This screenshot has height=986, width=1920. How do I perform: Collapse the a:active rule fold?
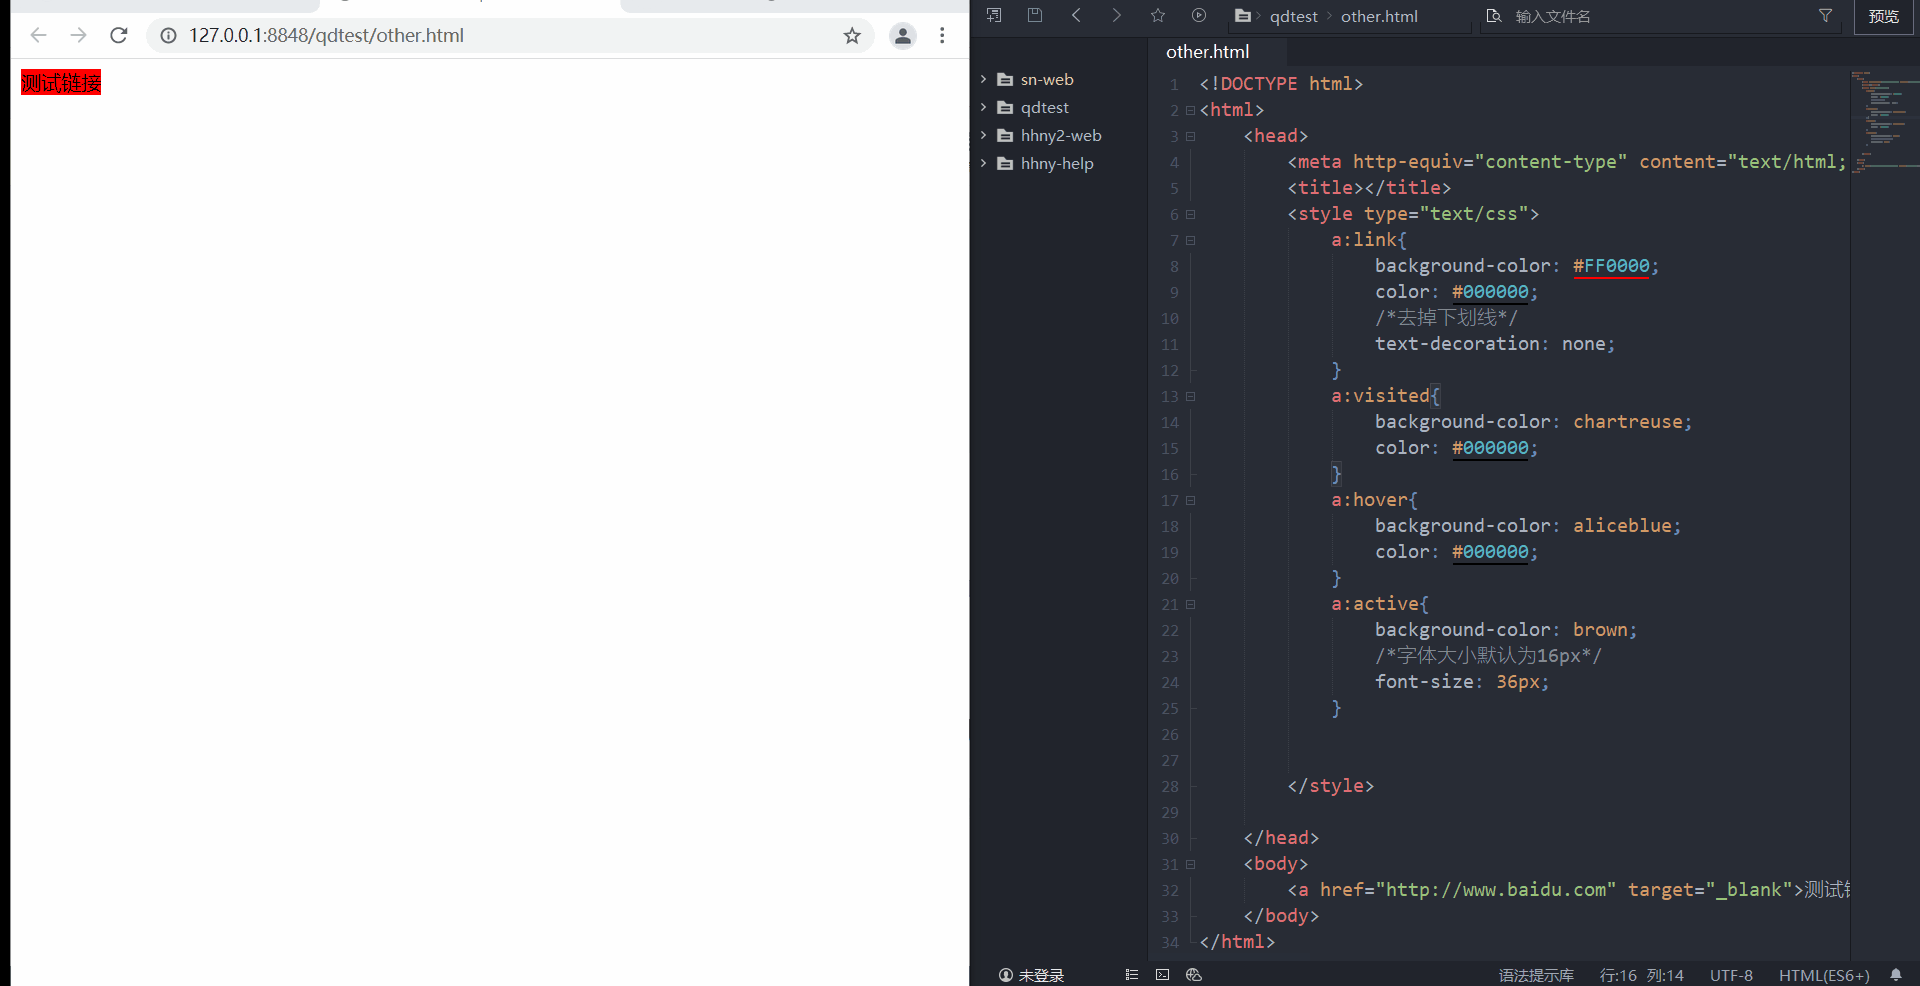(1190, 604)
